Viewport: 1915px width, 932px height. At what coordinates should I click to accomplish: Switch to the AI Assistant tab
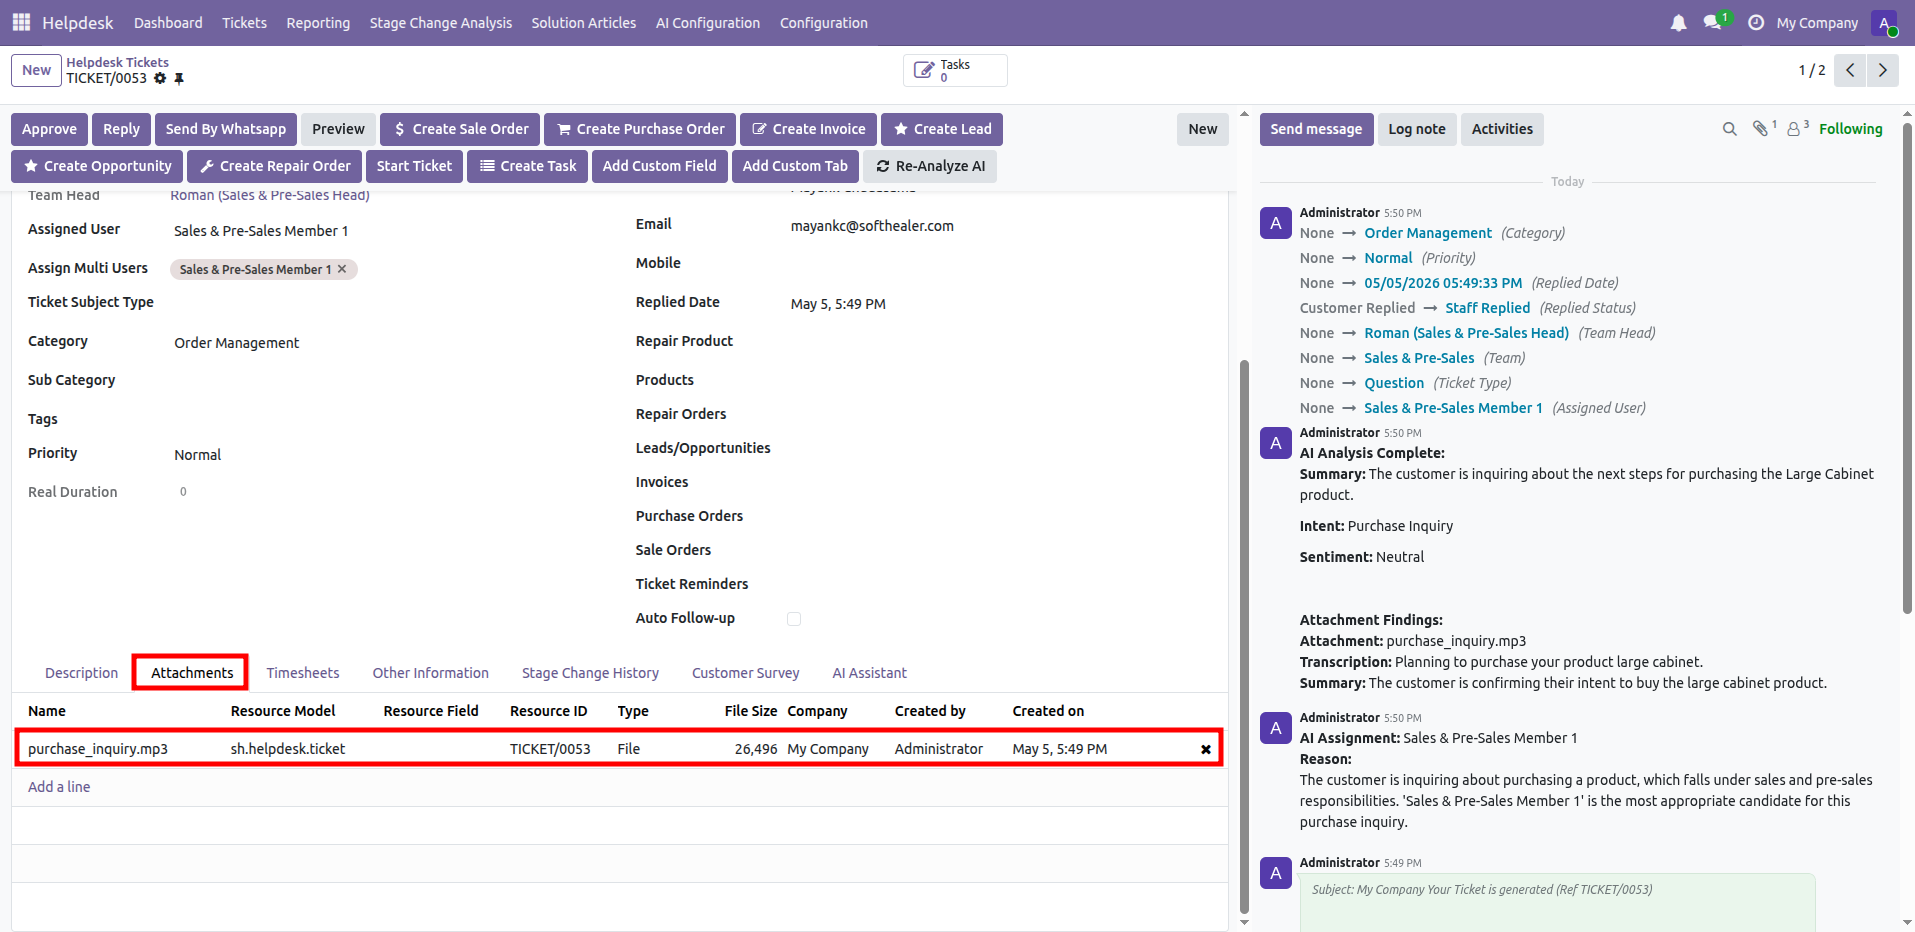869,673
